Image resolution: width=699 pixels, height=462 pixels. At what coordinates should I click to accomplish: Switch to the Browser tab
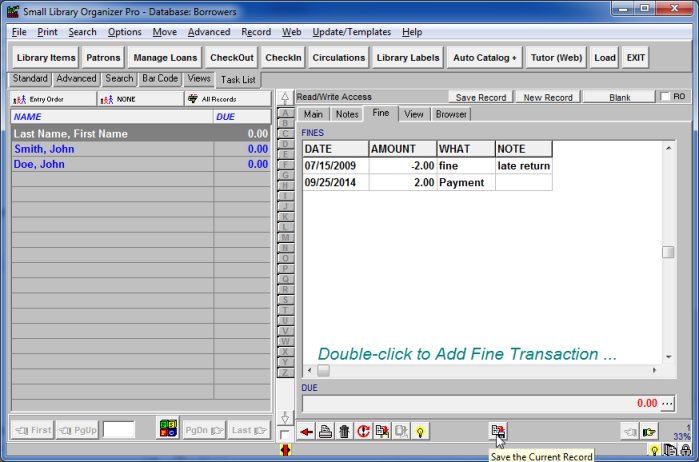(451, 114)
